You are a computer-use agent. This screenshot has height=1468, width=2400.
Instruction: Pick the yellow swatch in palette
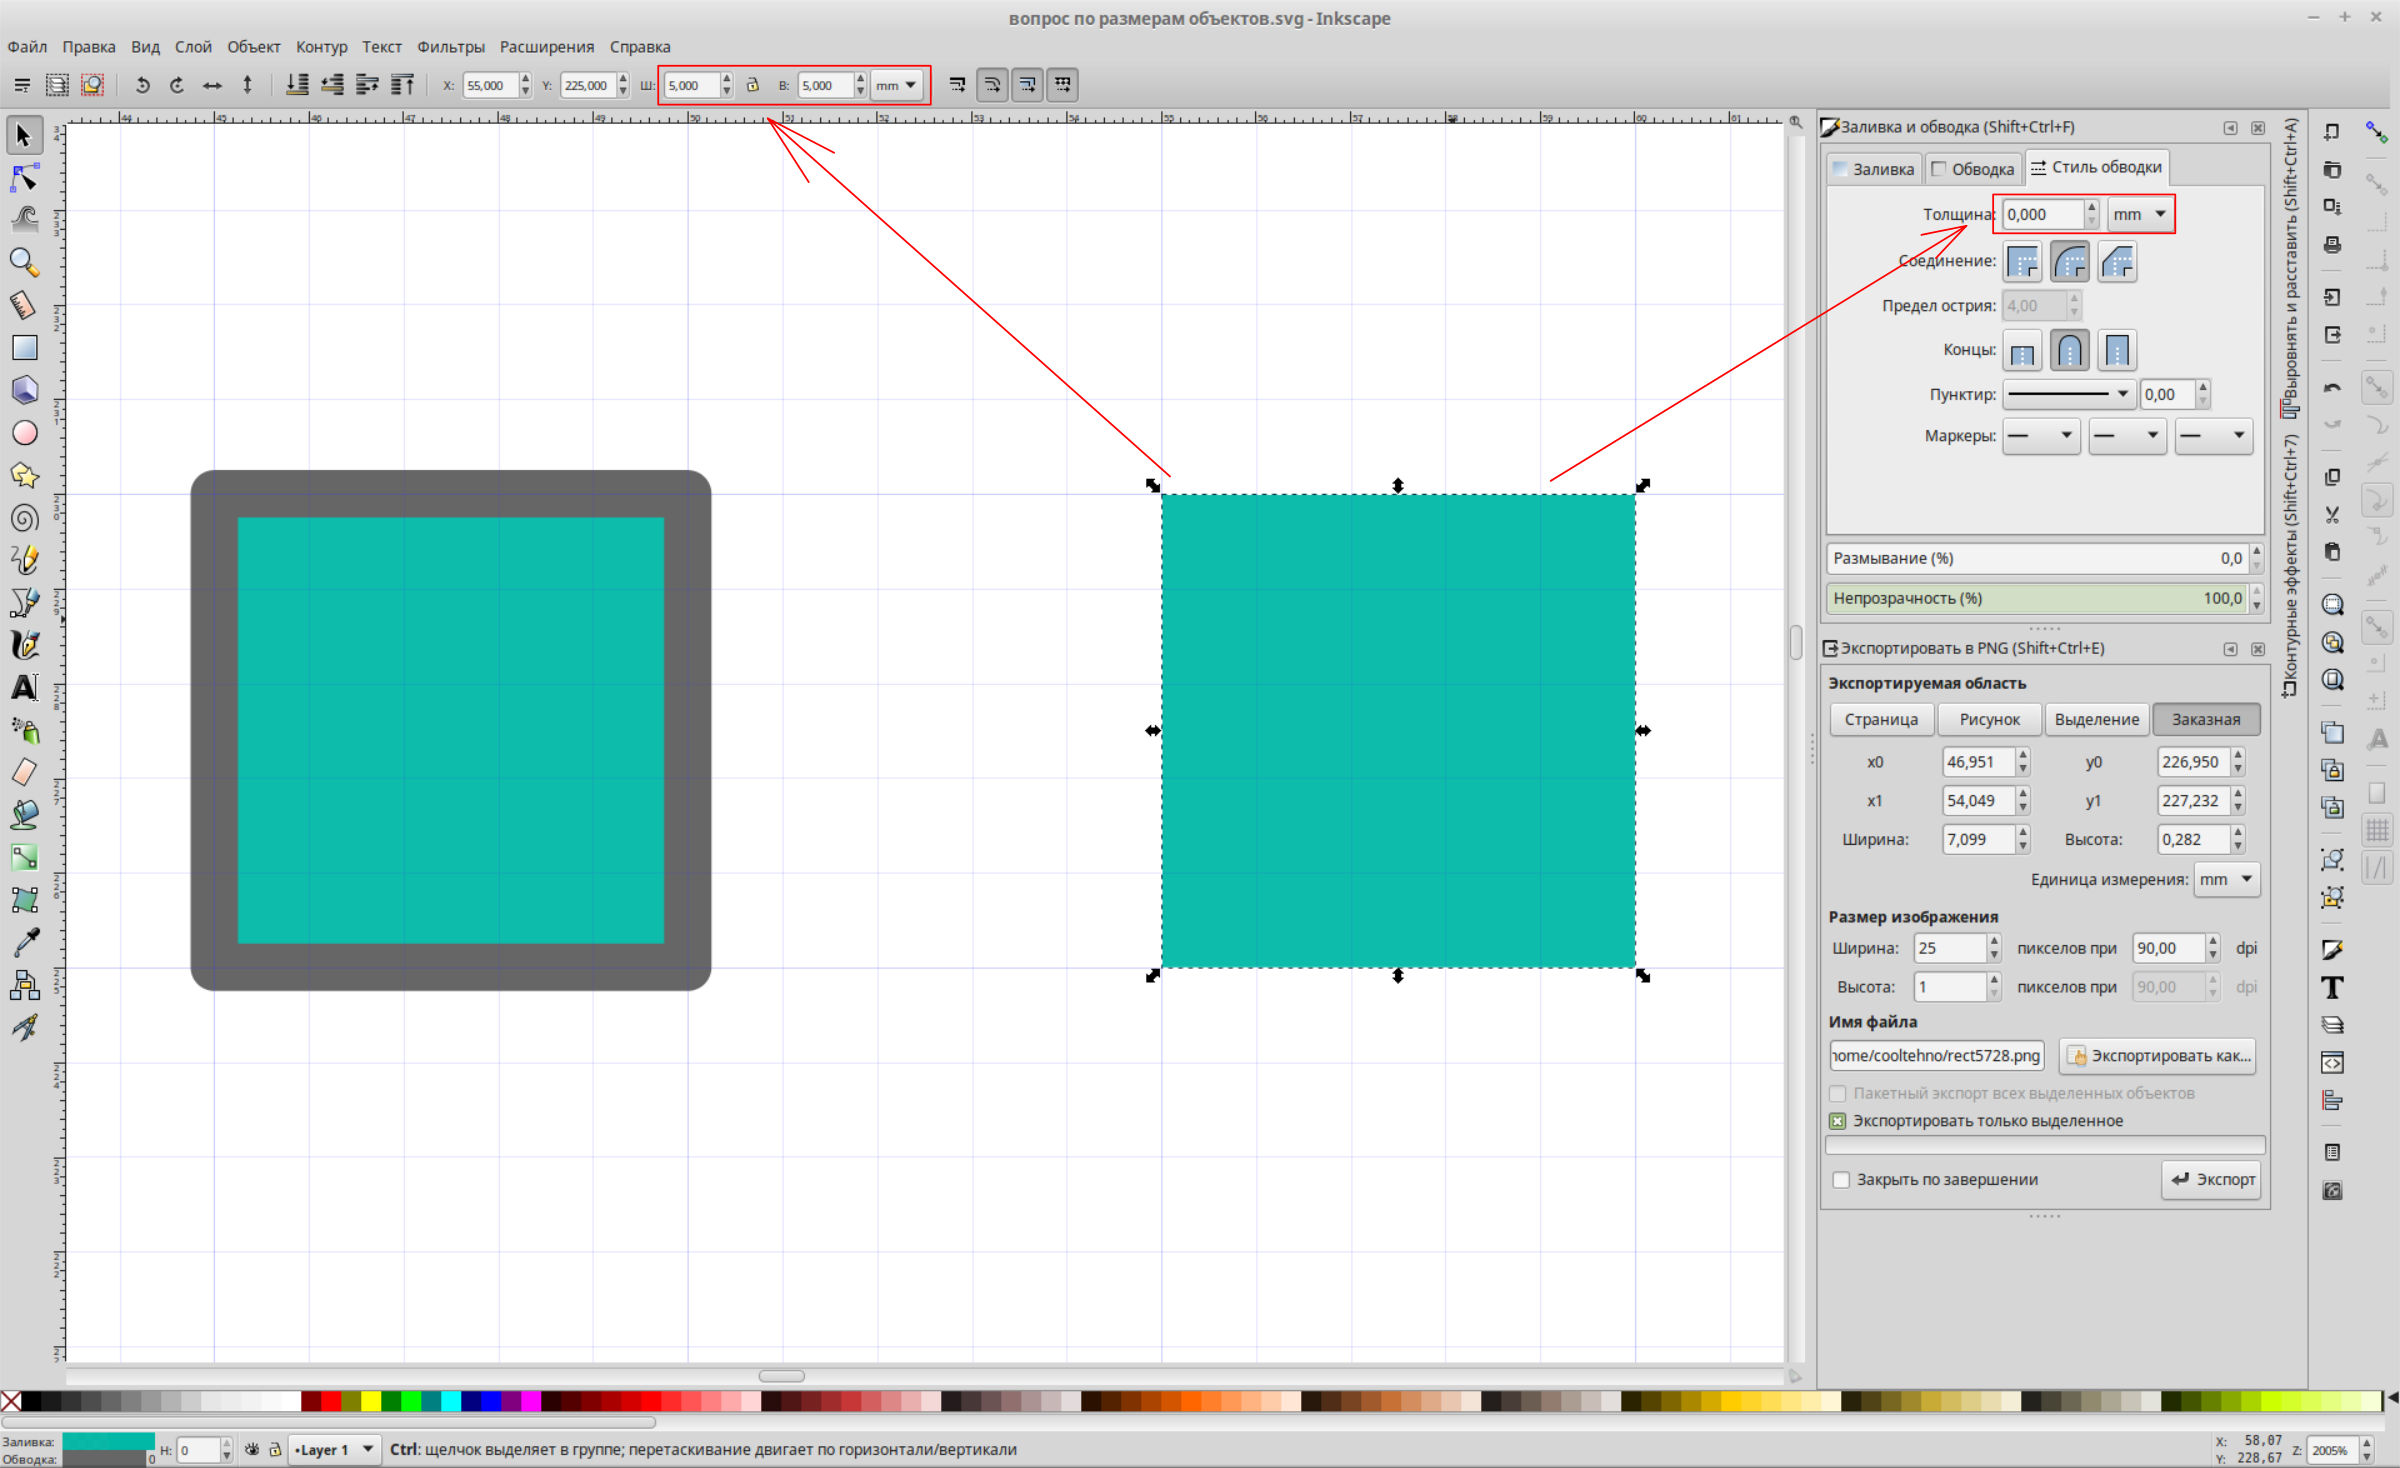(x=371, y=1401)
